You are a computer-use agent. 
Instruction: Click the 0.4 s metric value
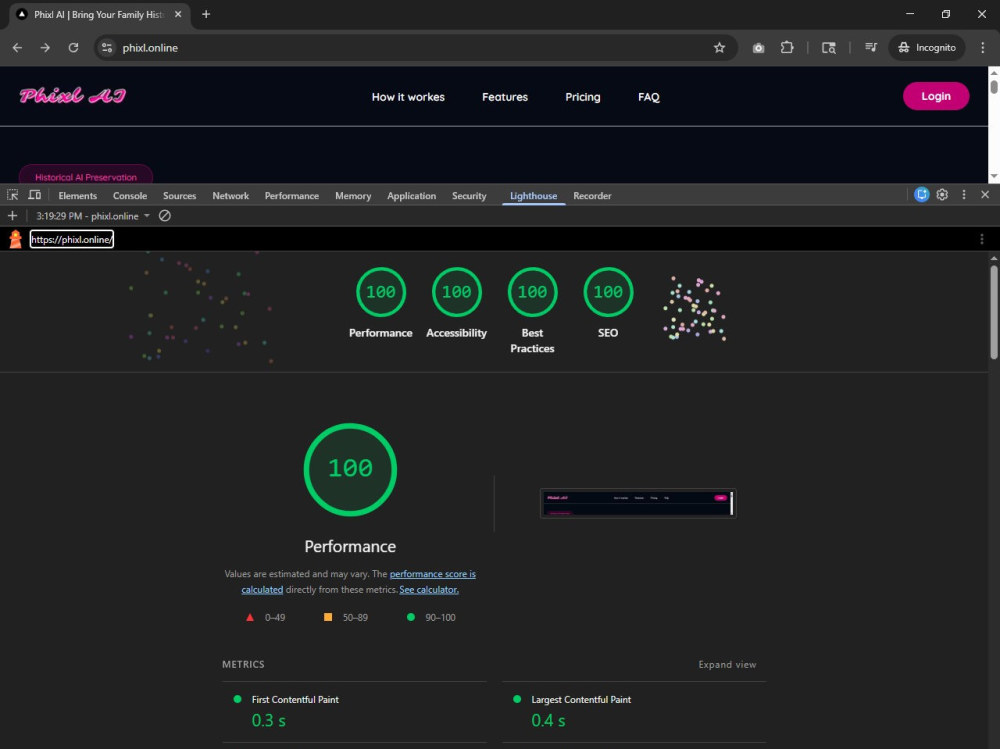(548, 720)
